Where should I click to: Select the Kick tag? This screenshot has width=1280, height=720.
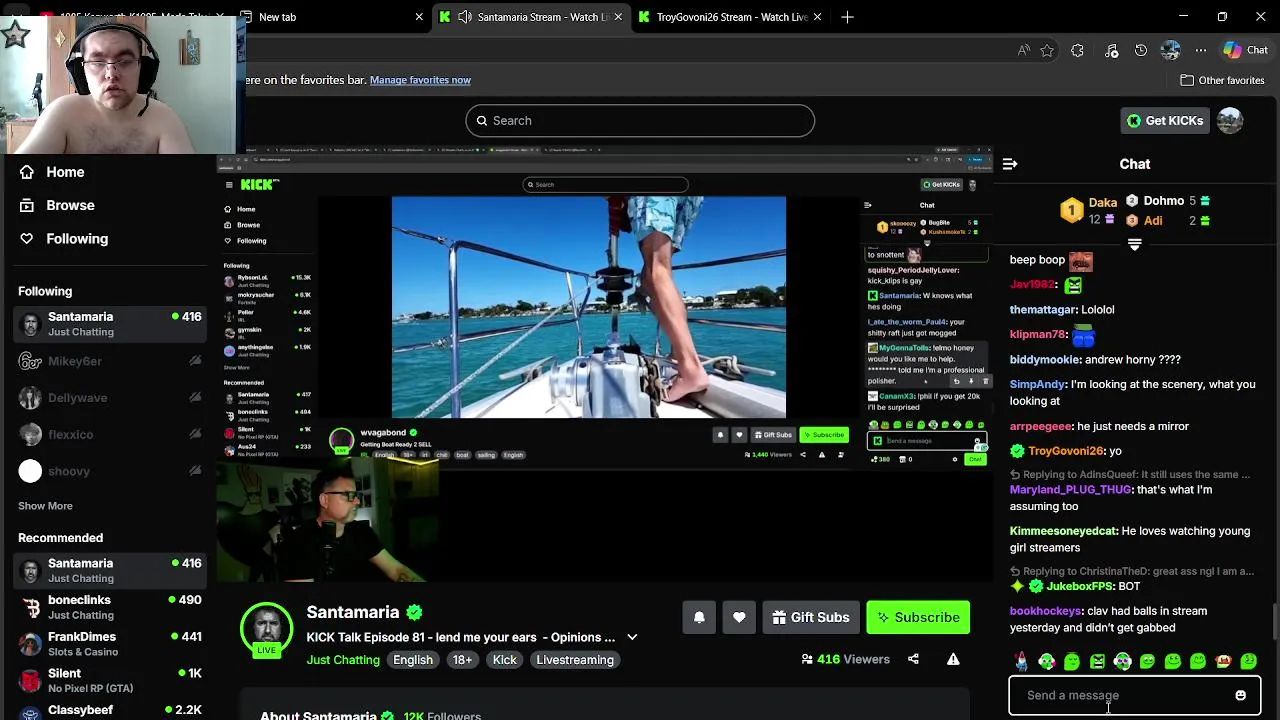[x=504, y=660]
